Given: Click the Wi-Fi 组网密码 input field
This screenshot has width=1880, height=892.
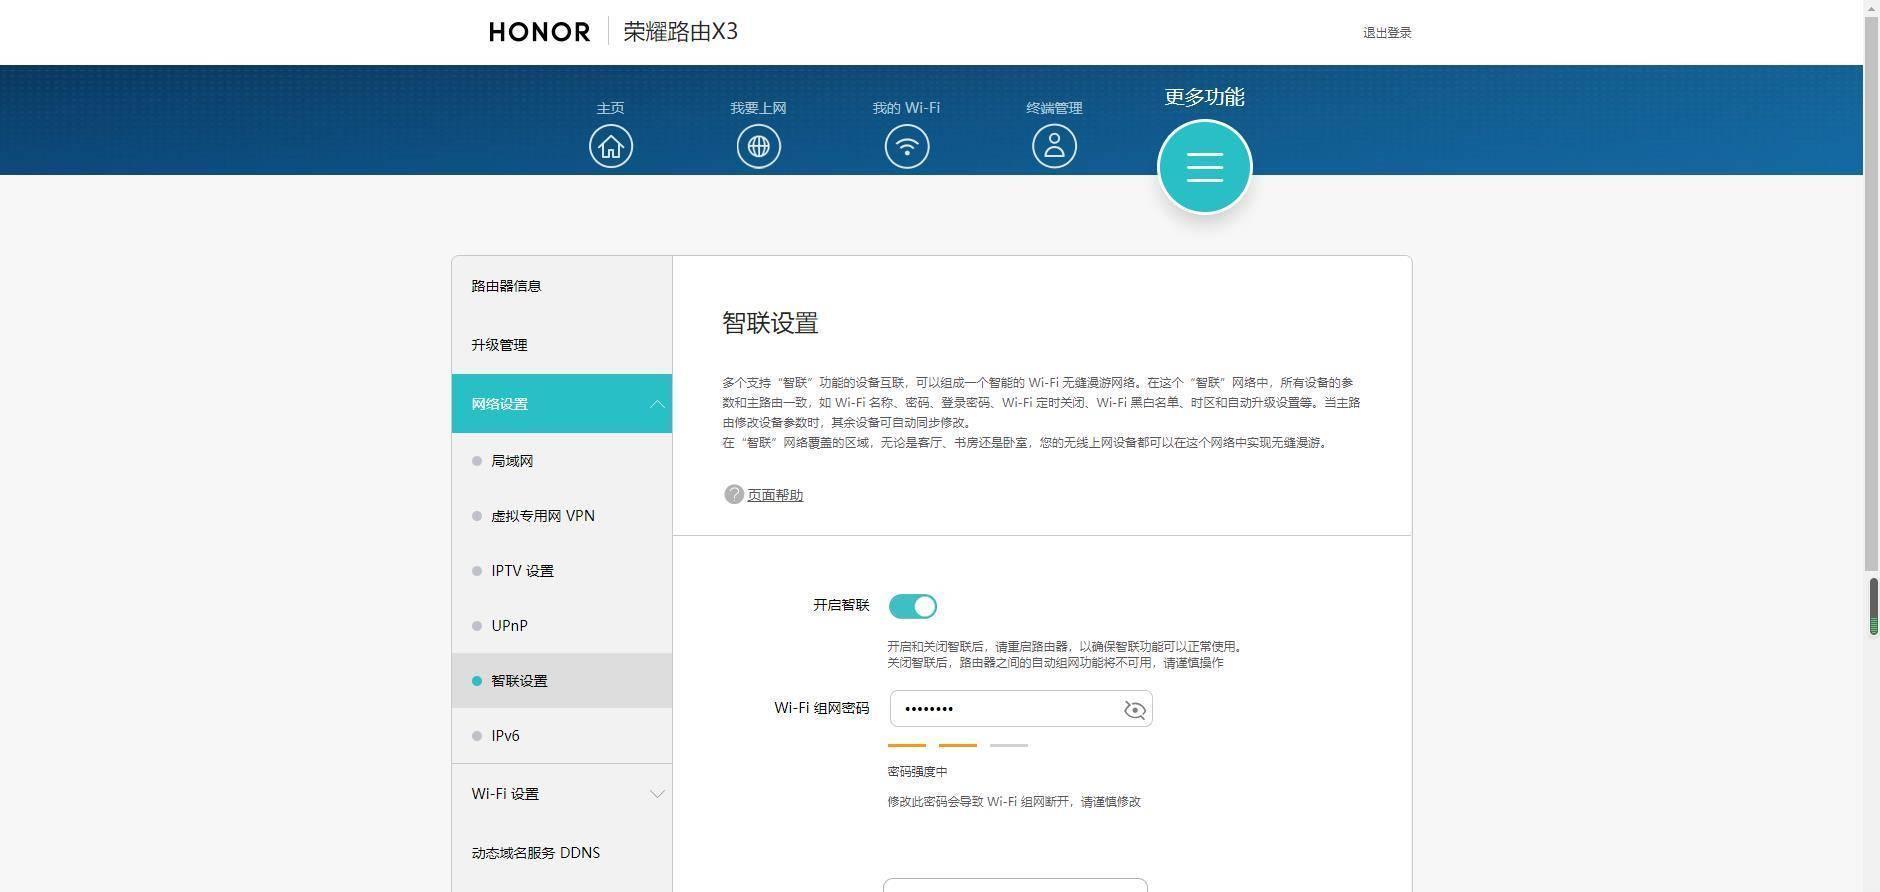Looking at the screenshot, I should (x=1005, y=709).
